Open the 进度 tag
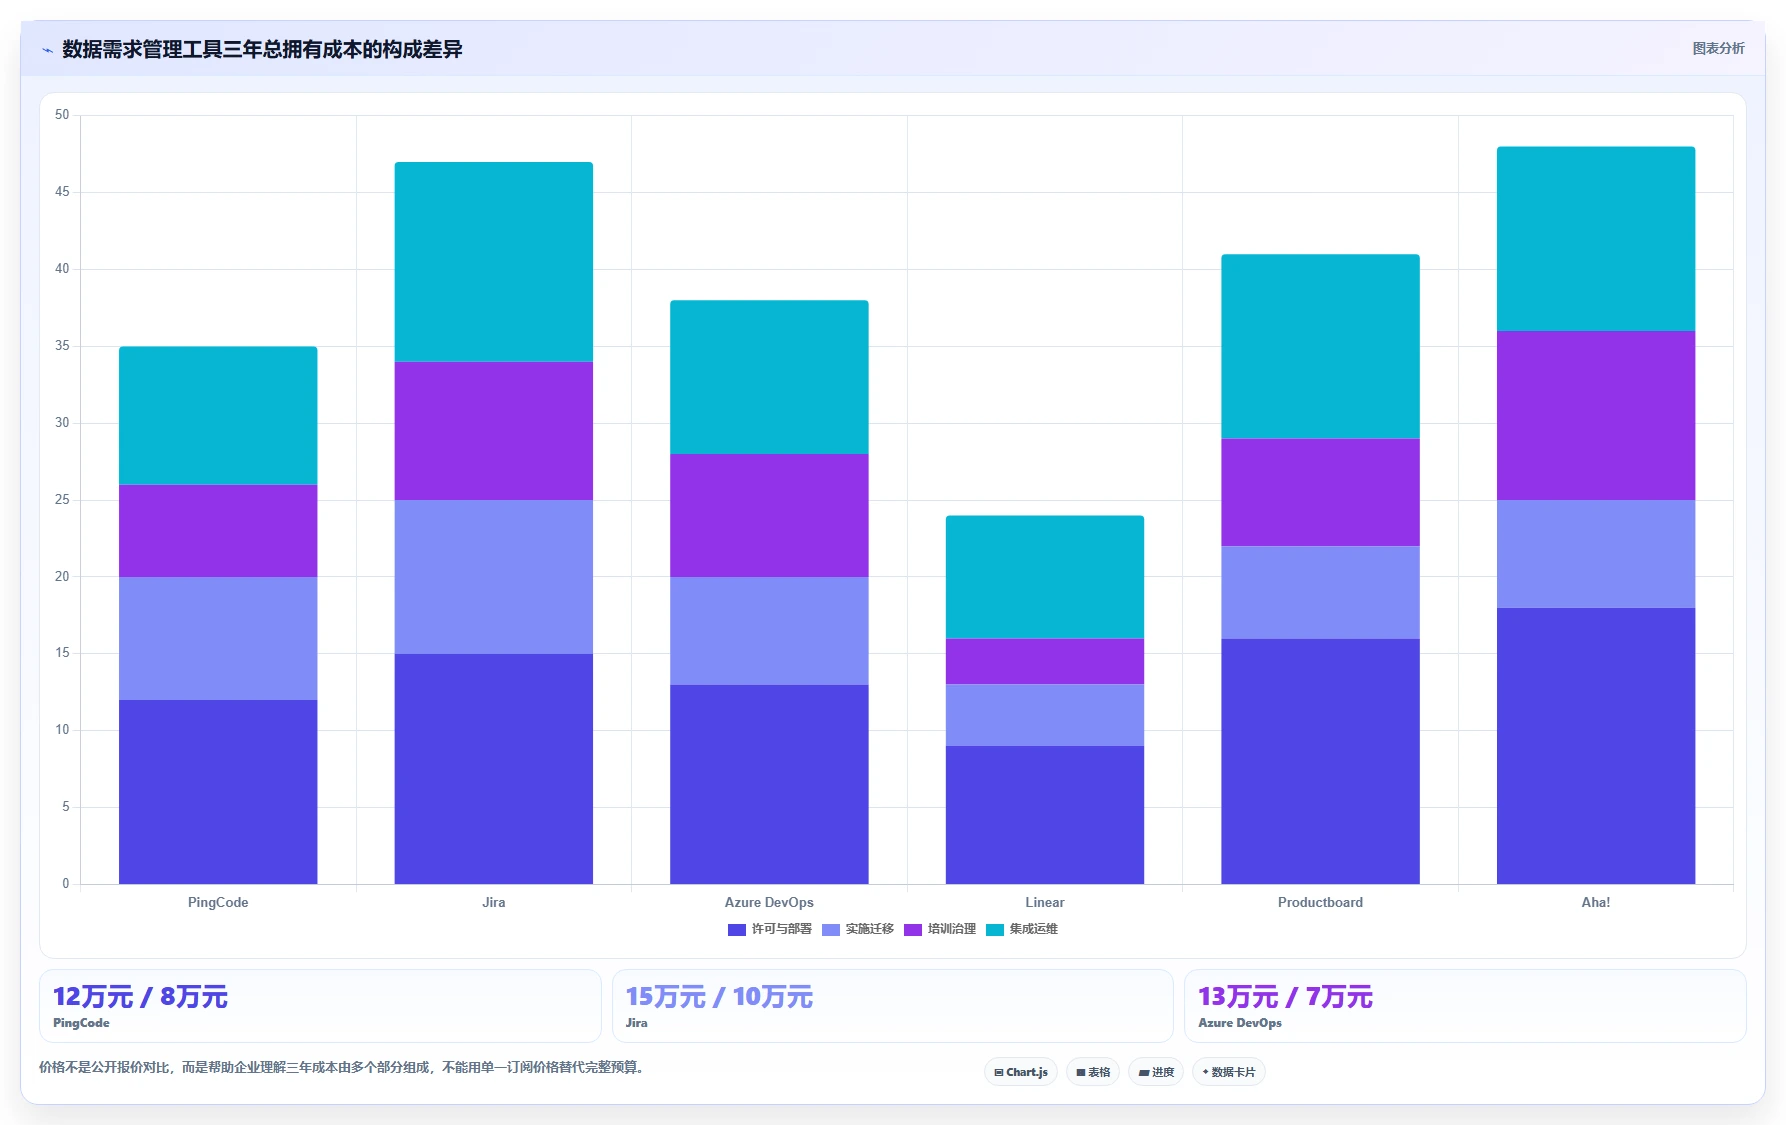 (x=1156, y=1072)
